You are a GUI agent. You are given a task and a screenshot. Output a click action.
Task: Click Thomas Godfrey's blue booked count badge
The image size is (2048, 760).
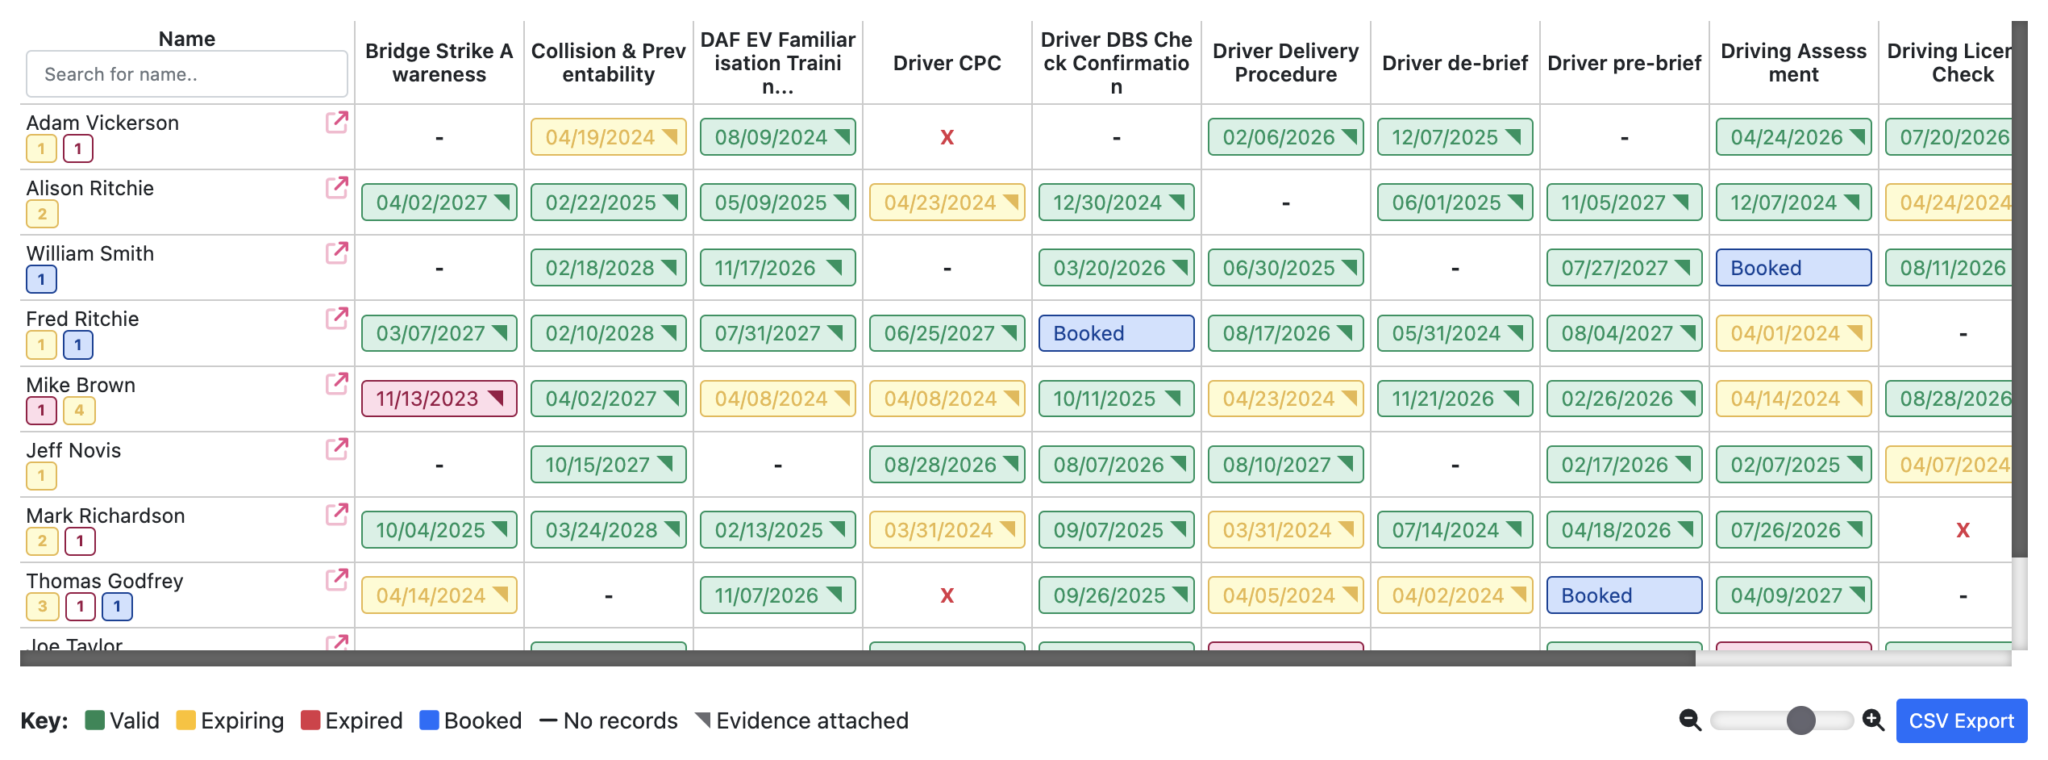point(117,606)
